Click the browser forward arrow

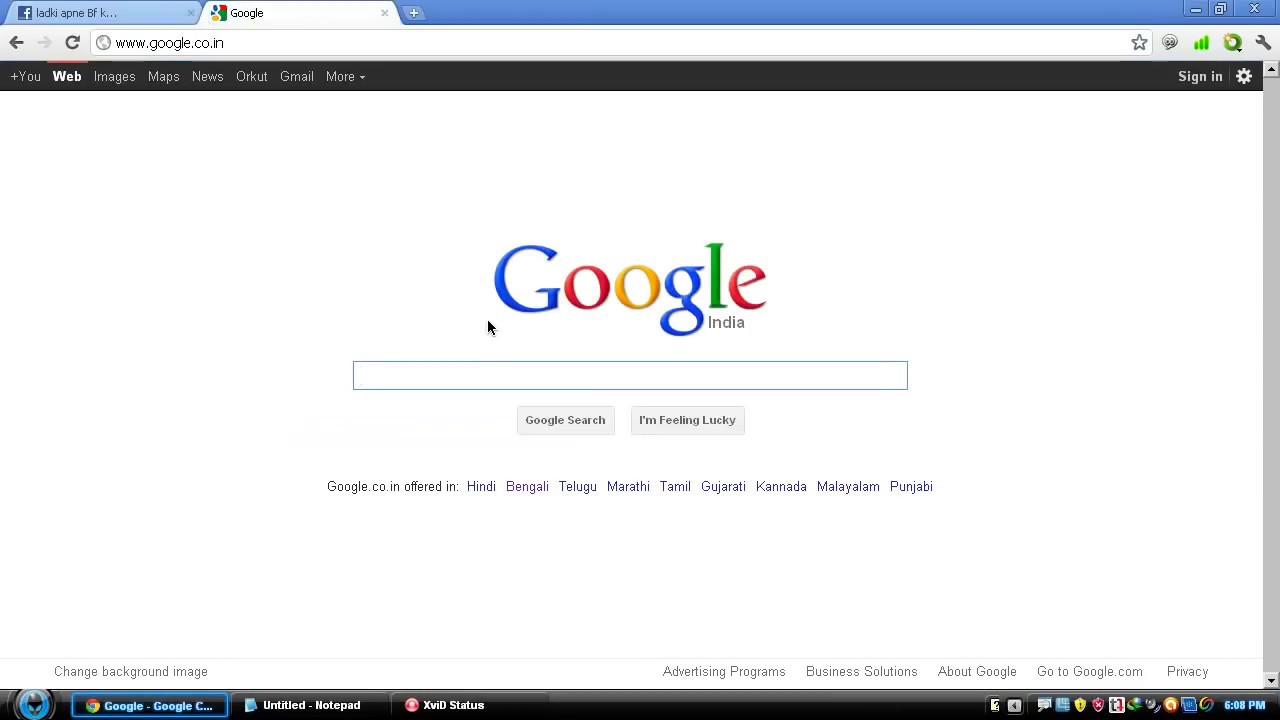pyautogui.click(x=44, y=42)
